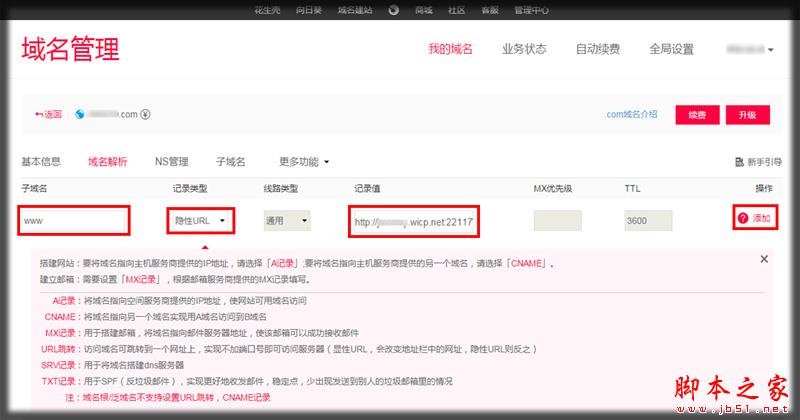The image size is (800, 420).
Task: Click the Oray logo icon in top bar
Action: (393, 10)
